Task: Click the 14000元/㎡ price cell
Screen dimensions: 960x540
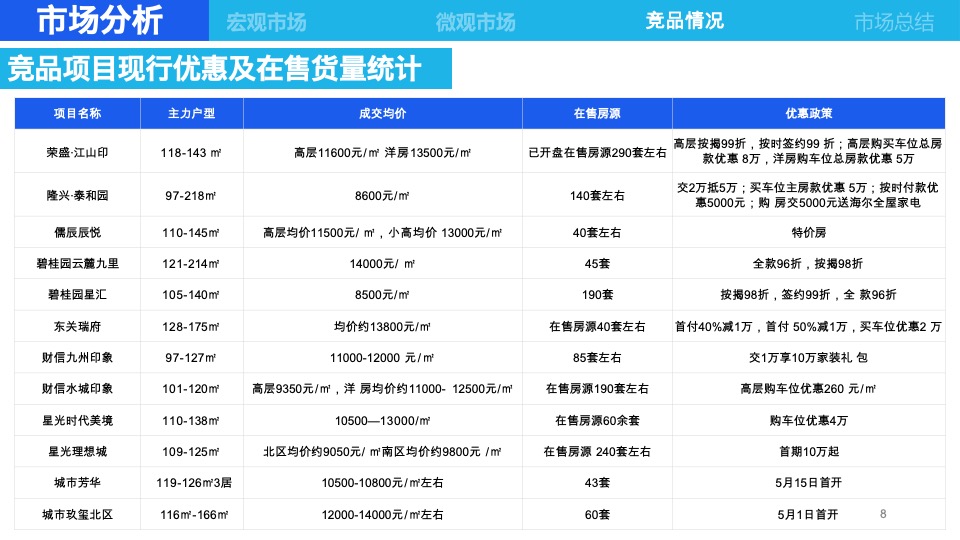Action: click(x=382, y=264)
